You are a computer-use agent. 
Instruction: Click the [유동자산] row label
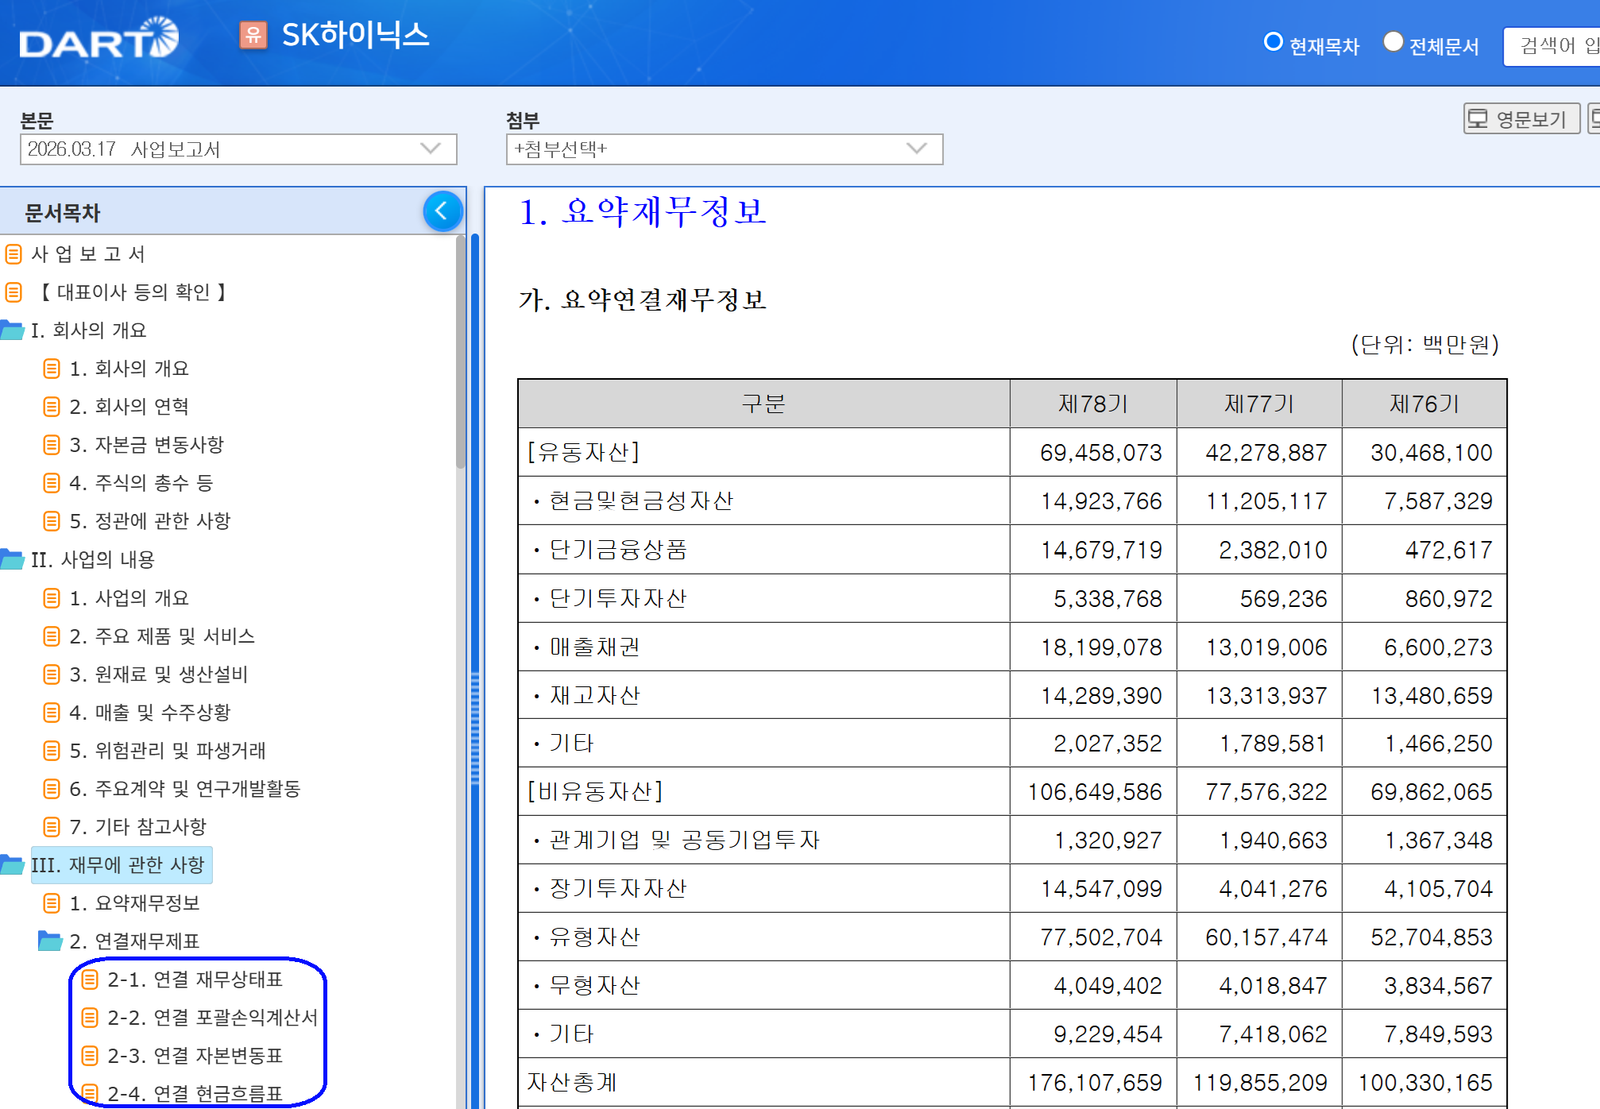(x=583, y=452)
